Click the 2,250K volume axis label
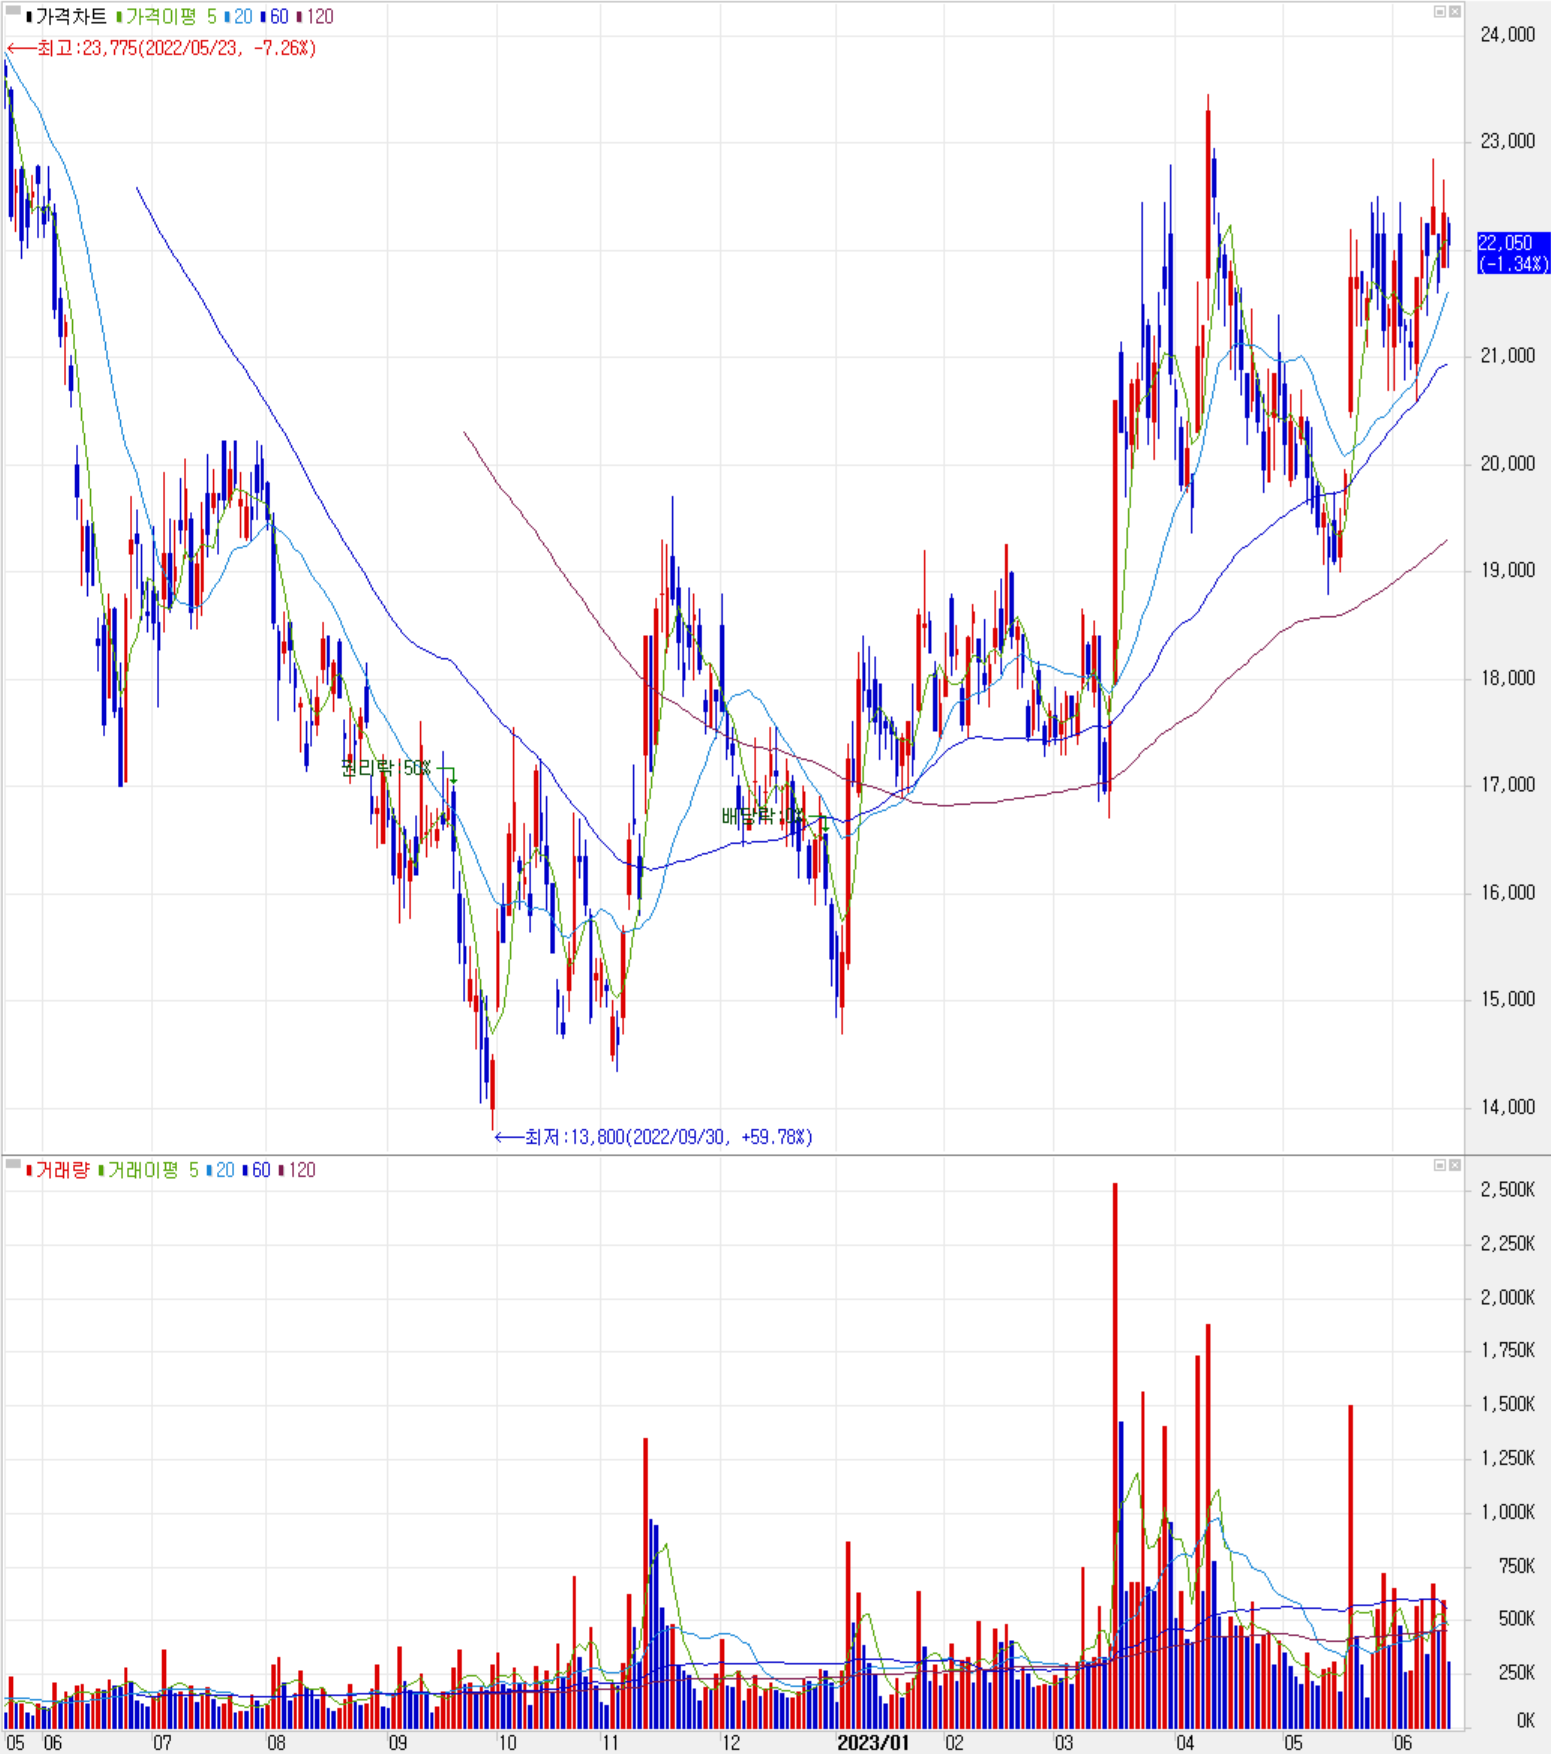This screenshot has height=1754, width=1551. click(1507, 1244)
